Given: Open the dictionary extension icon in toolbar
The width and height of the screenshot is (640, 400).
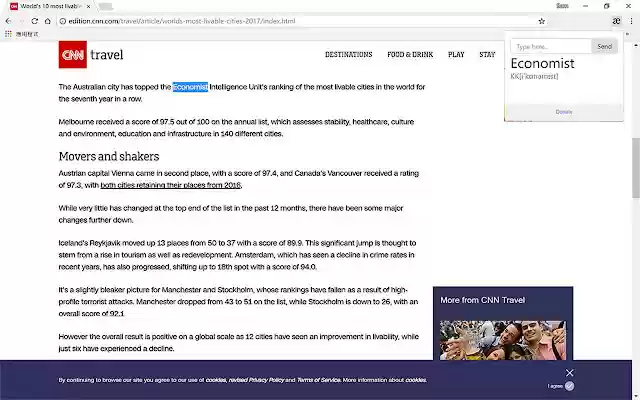Looking at the screenshot, I should pos(616,21).
